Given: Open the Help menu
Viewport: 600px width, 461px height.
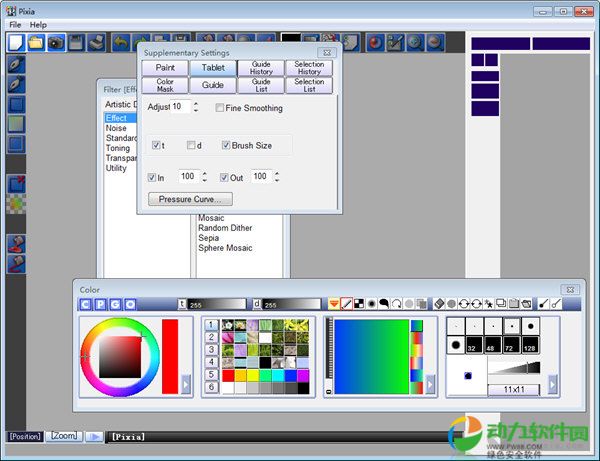Looking at the screenshot, I should [38, 24].
